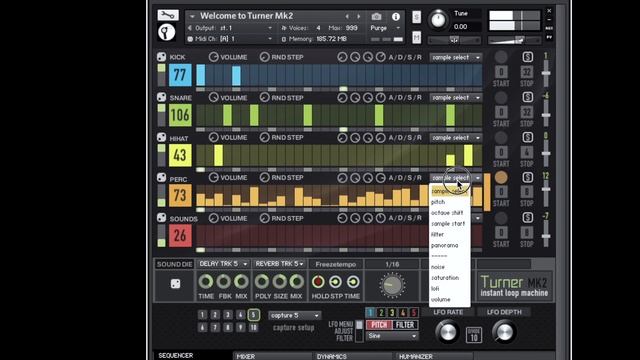640x360 pixels.
Task: Click the LFO DEPTH knob
Action: coord(504,331)
